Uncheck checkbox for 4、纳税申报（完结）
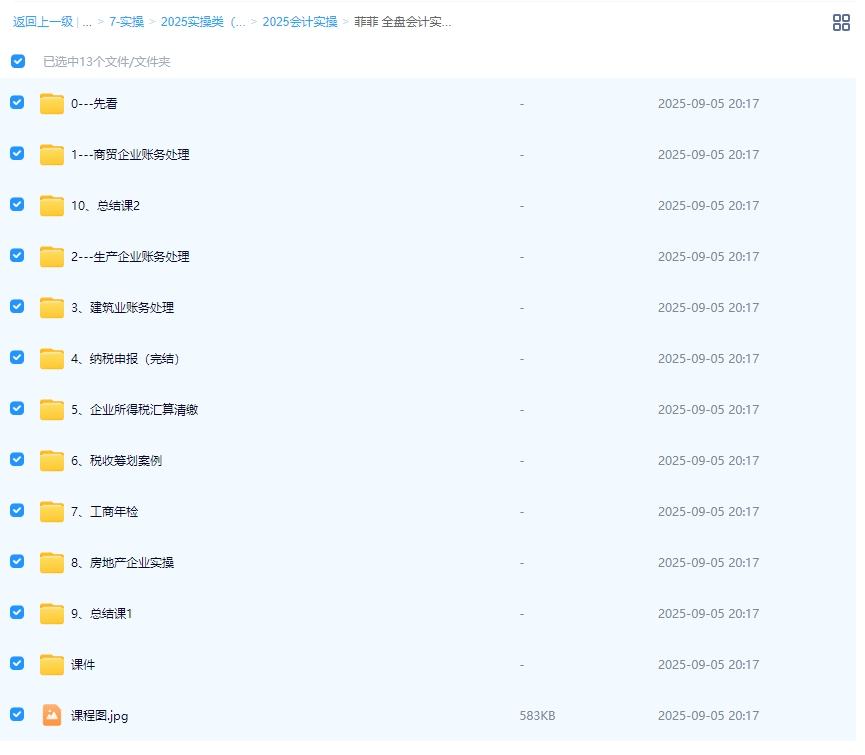This screenshot has width=865, height=755. pyautogui.click(x=17, y=357)
